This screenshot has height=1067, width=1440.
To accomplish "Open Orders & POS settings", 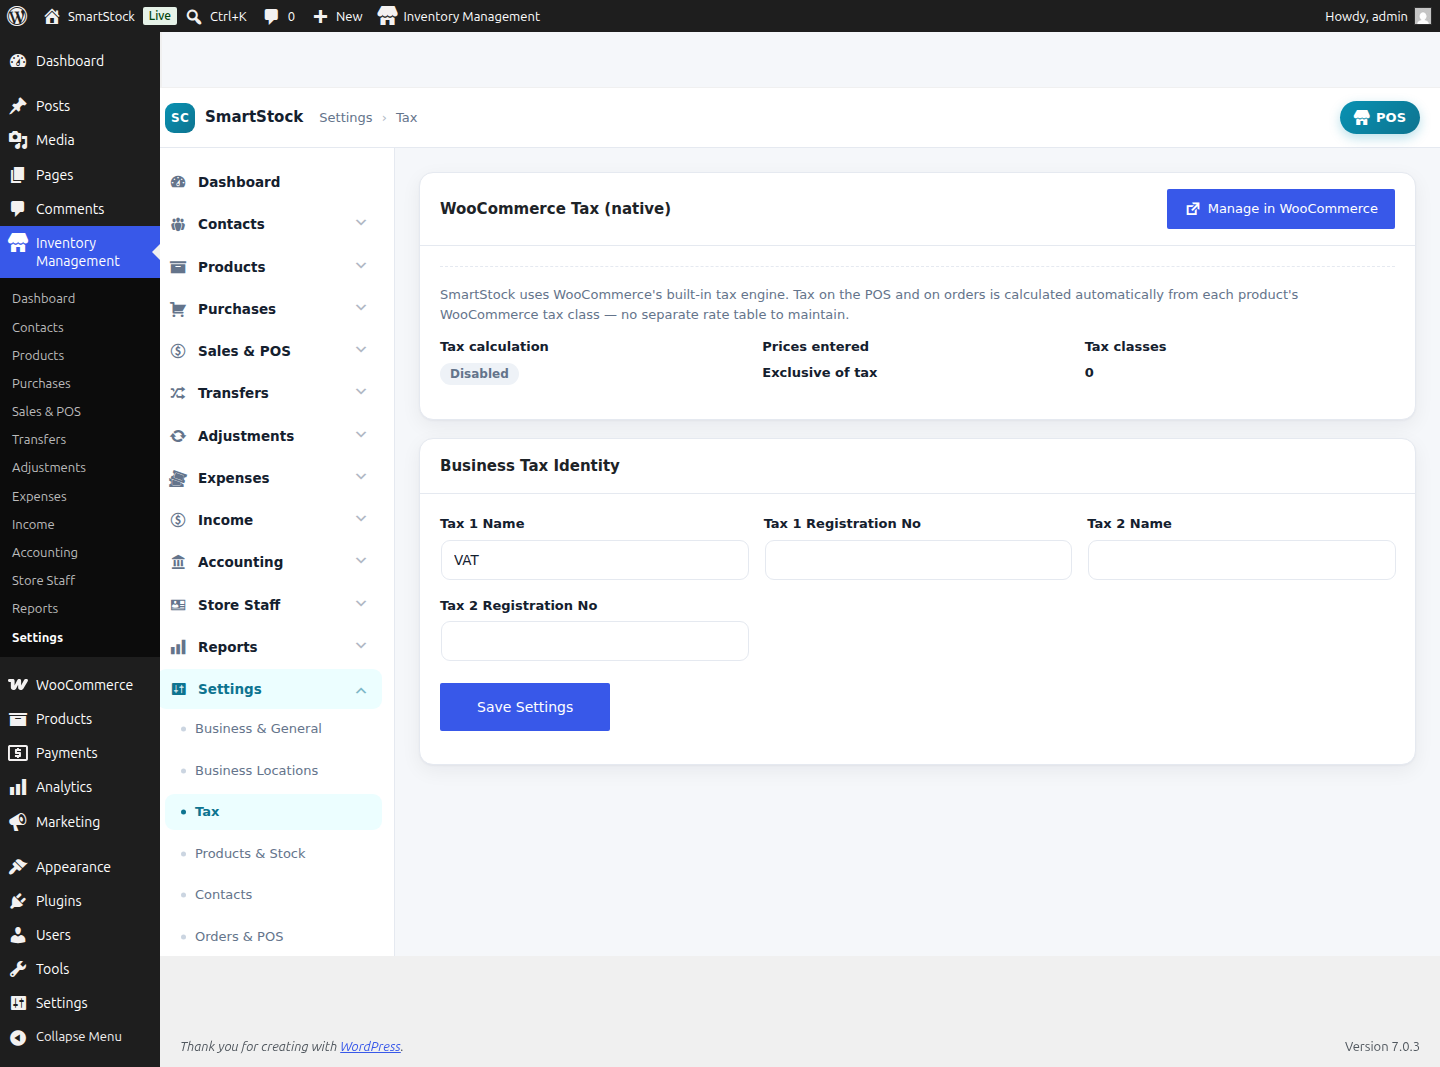I will coord(239,937).
